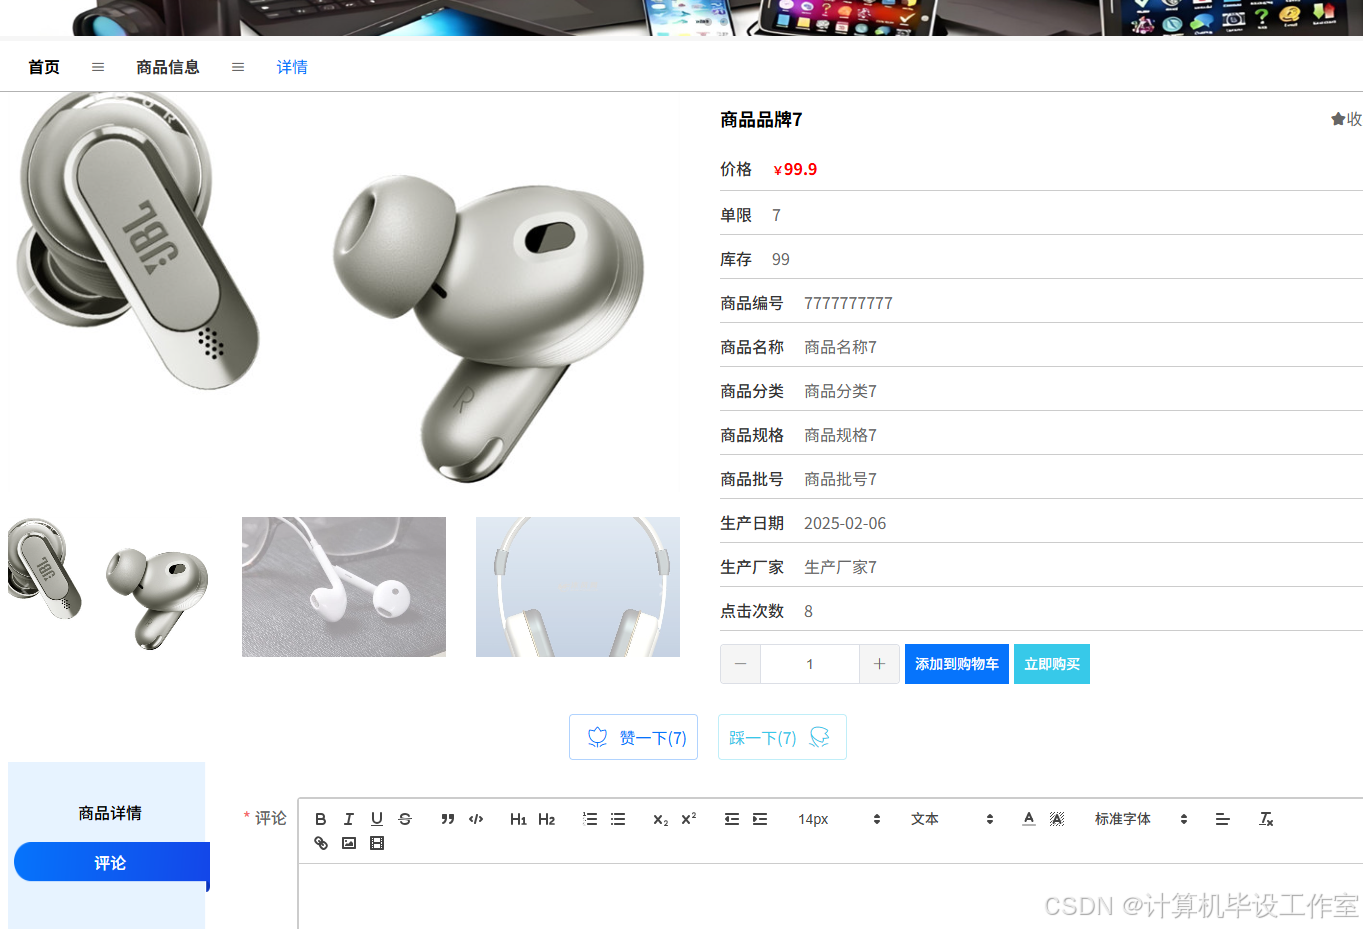Like the product with 赞一下 button

pos(634,737)
